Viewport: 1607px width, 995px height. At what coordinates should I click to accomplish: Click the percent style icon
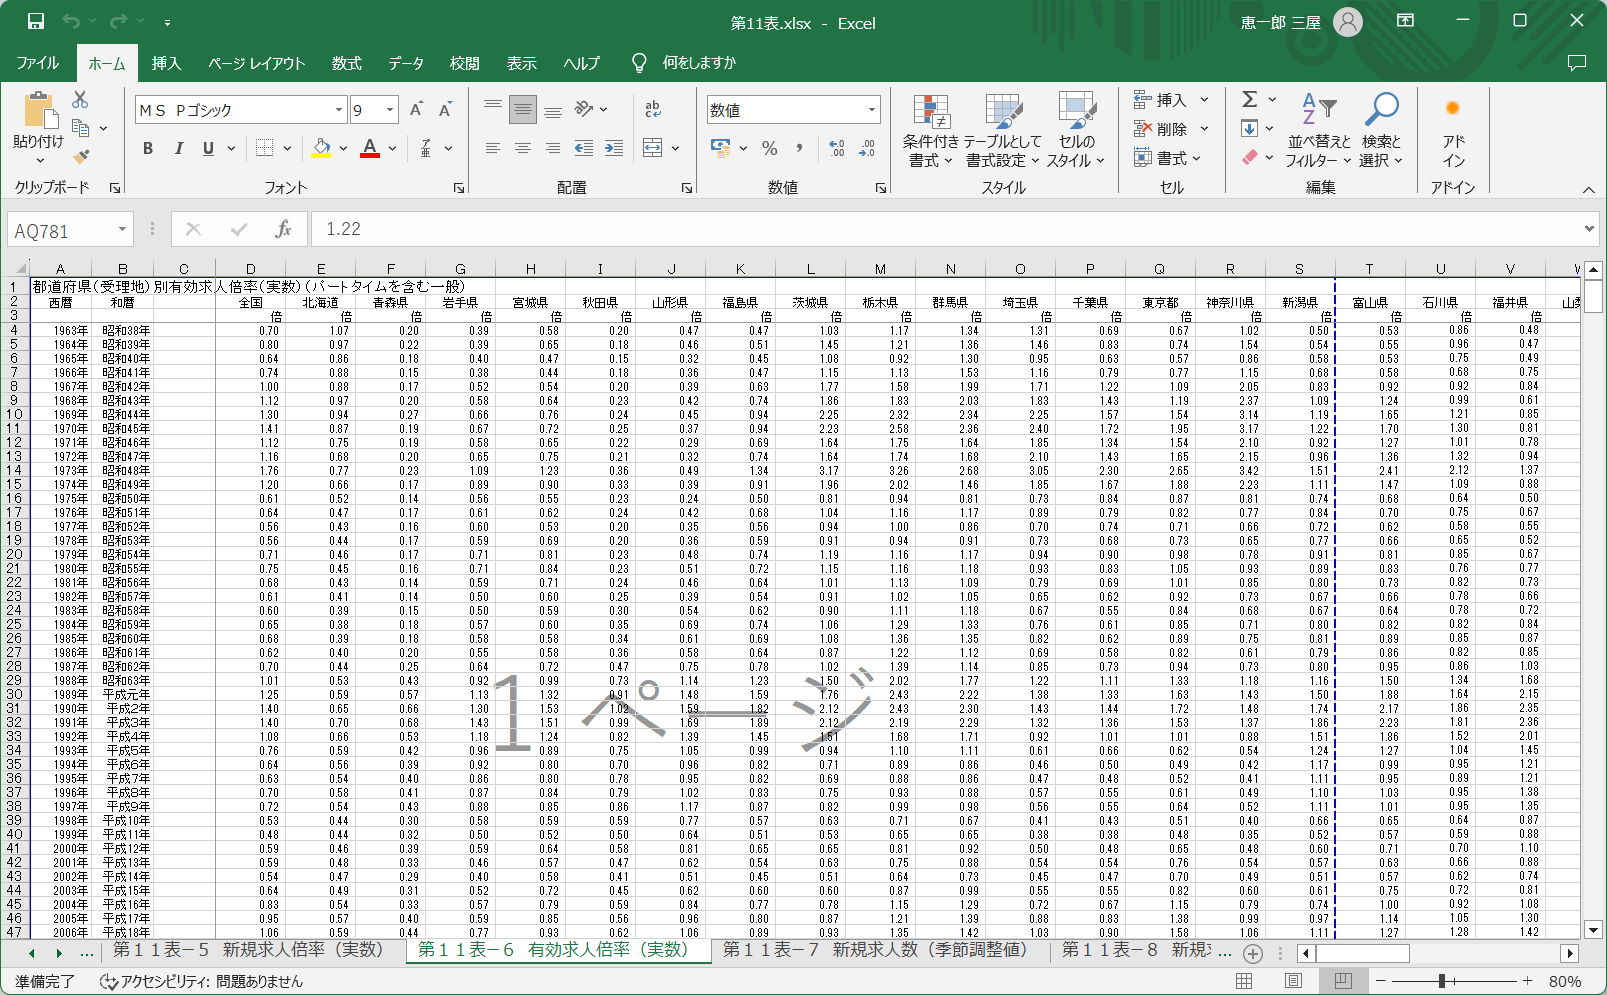(x=769, y=148)
